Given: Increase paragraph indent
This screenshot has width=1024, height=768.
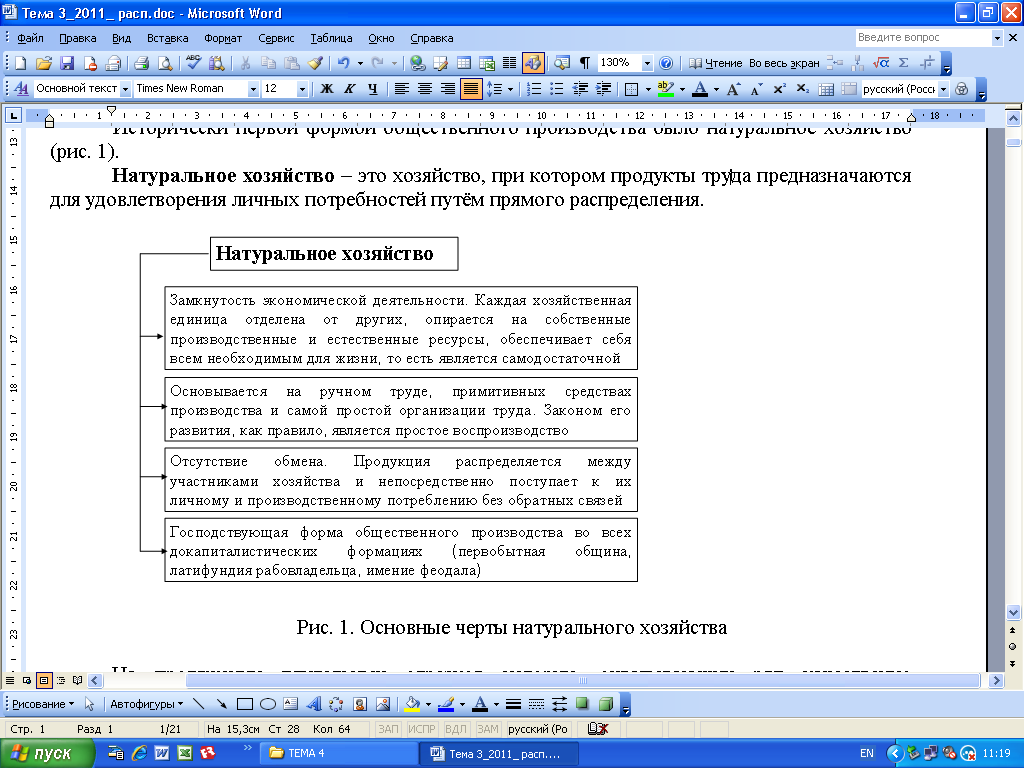Looking at the screenshot, I should [x=603, y=89].
